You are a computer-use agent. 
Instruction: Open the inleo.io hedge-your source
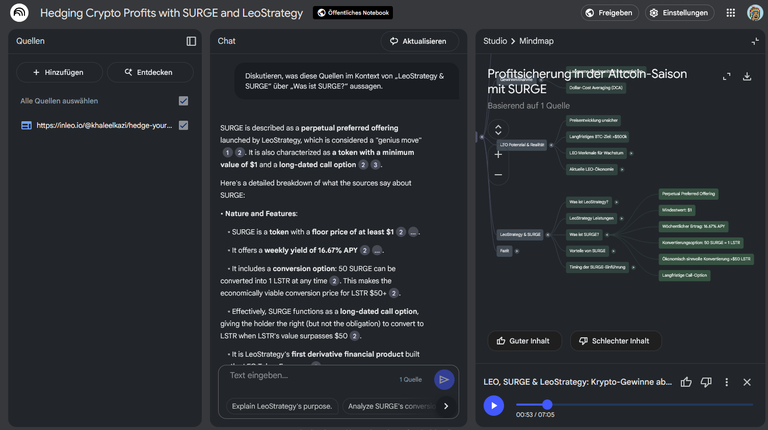tap(104, 125)
